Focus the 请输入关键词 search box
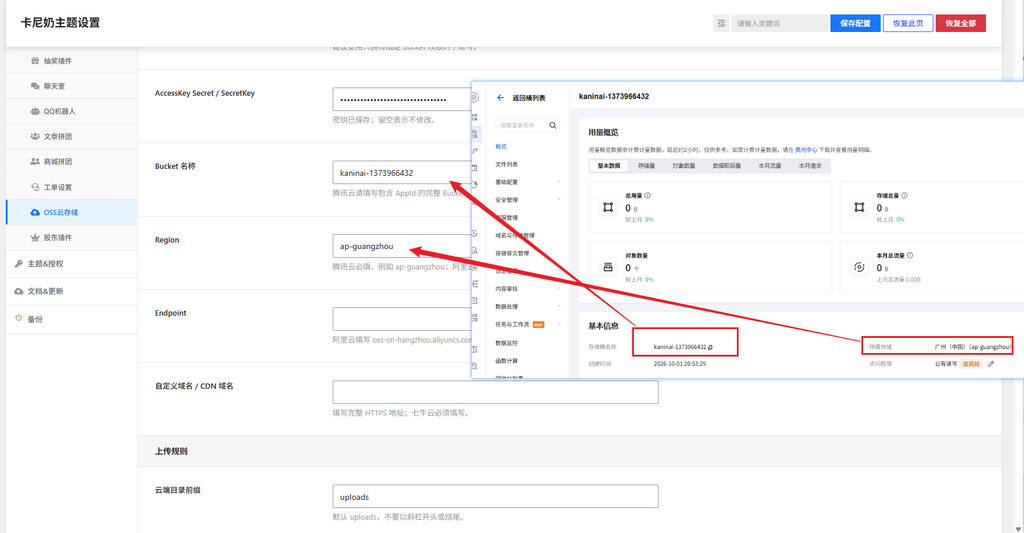1024x533 pixels. point(779,24)
